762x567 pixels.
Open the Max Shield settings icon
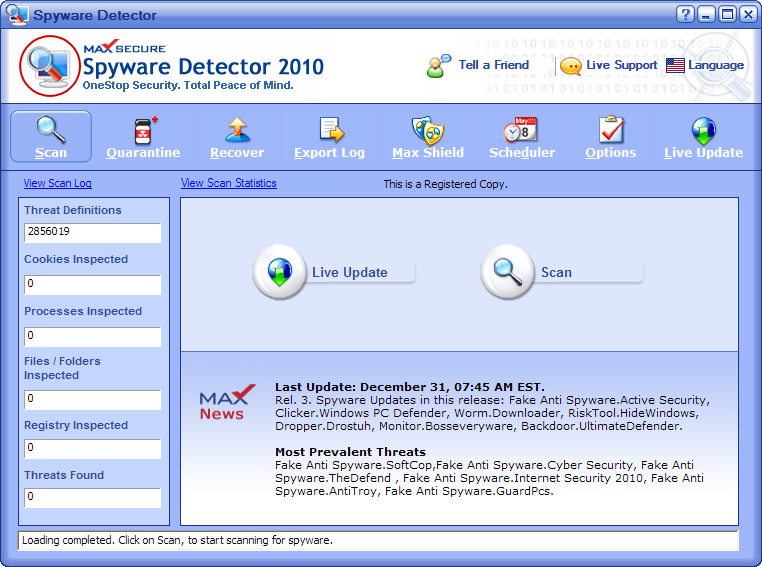coord(427,131)
